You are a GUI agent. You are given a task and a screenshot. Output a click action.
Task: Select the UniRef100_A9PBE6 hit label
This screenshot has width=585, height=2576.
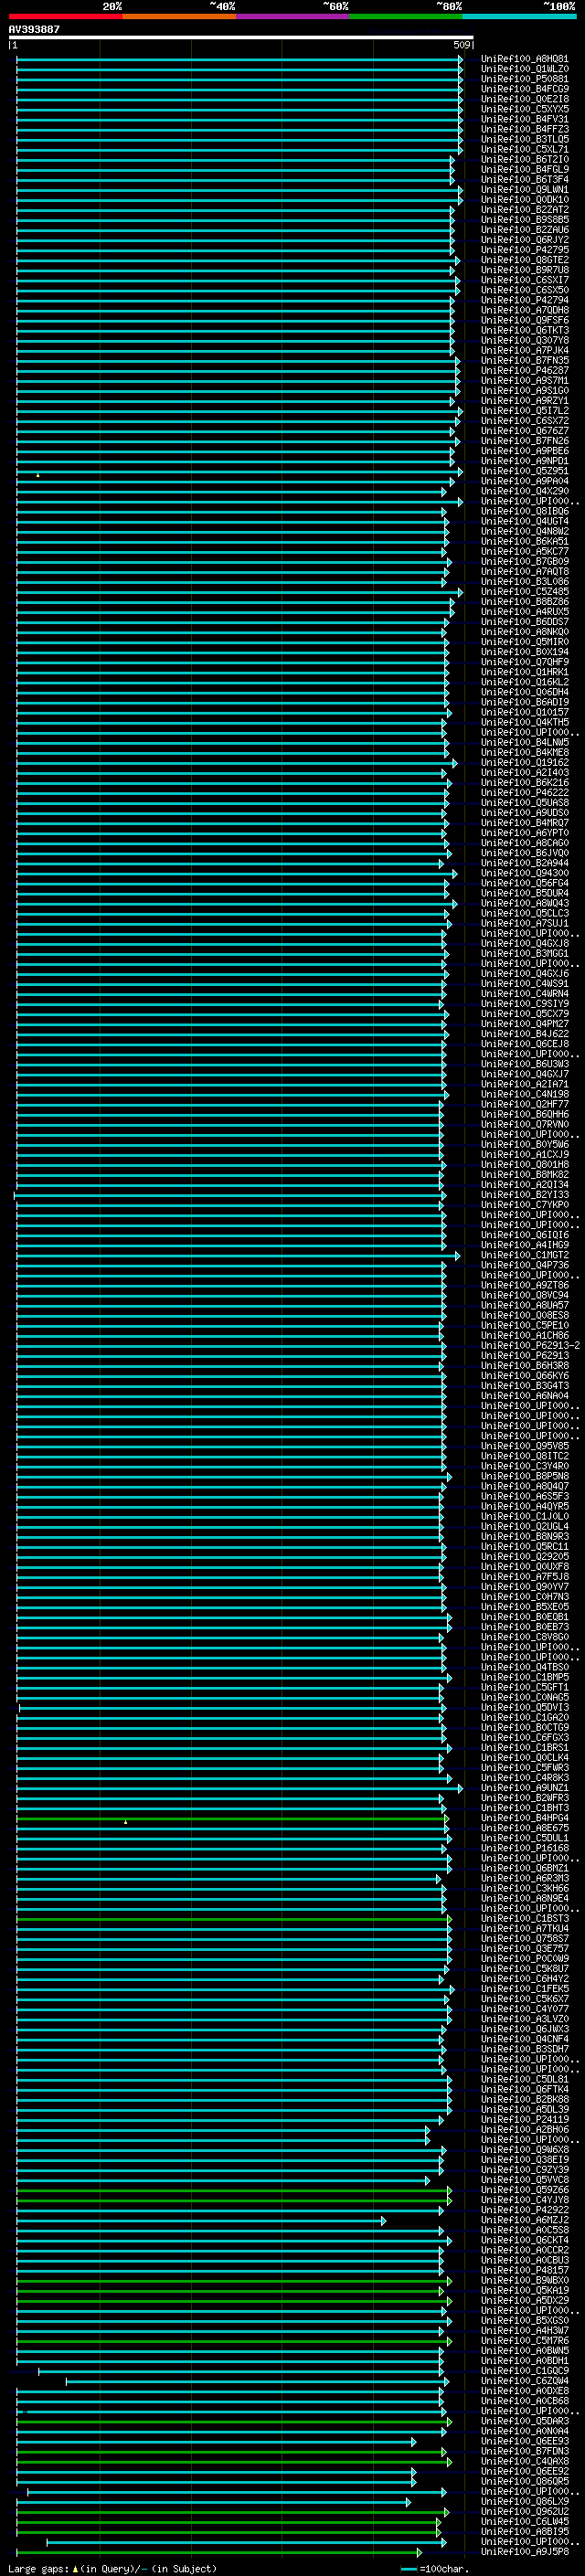pos(524,451)
